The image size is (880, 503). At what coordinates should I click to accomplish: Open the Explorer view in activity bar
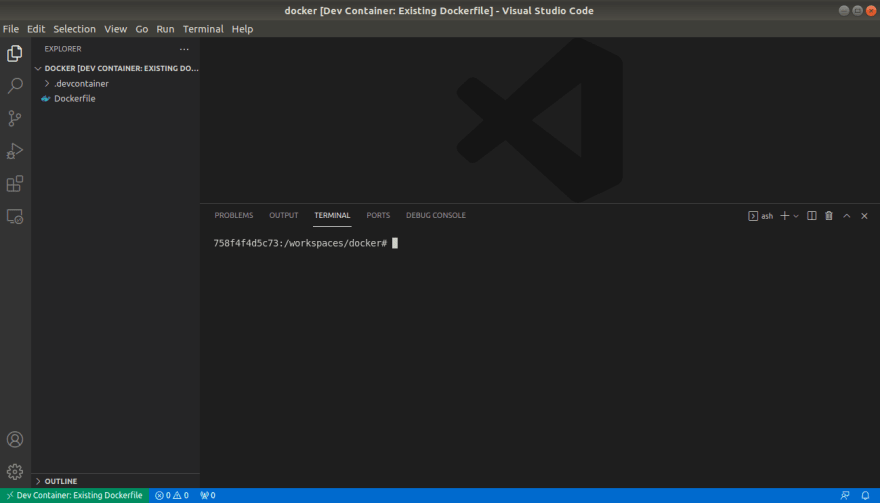click(15, 53)
